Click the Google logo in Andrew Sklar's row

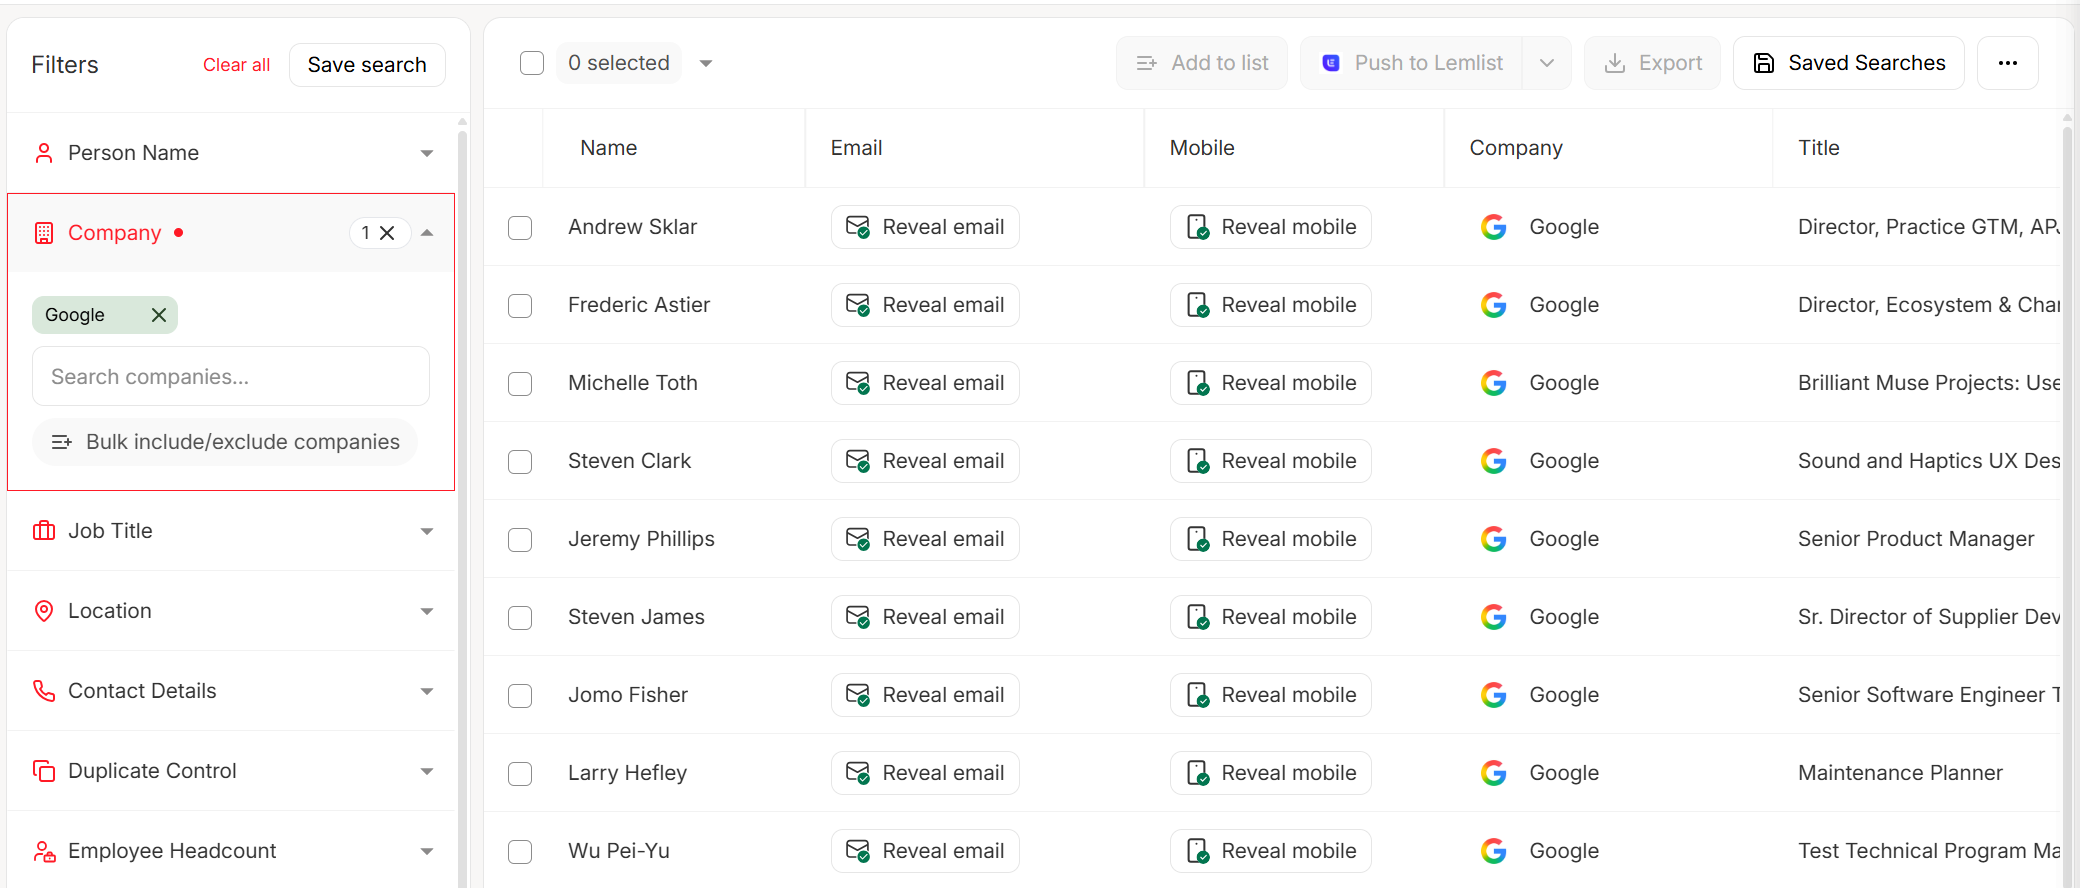click(1493, 227)
